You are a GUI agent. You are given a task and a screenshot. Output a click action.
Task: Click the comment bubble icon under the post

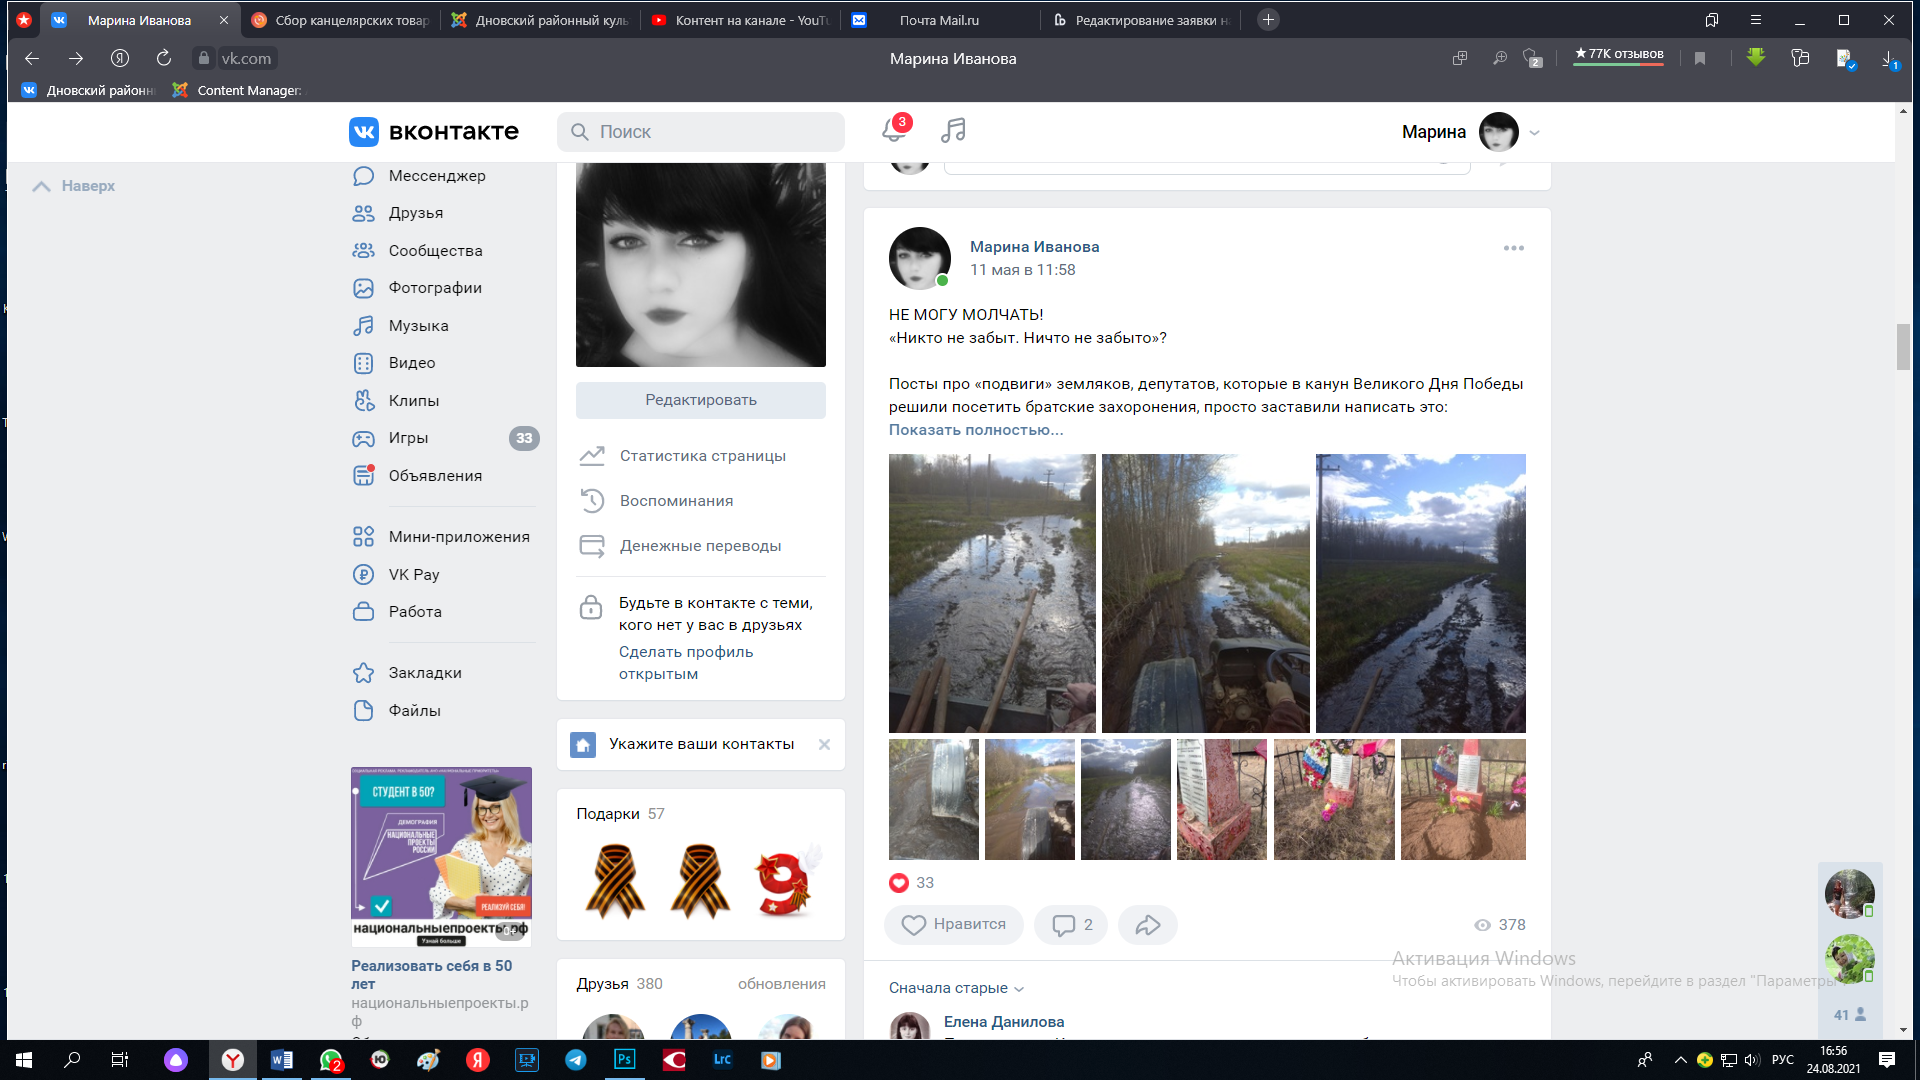coord(1063,925)
